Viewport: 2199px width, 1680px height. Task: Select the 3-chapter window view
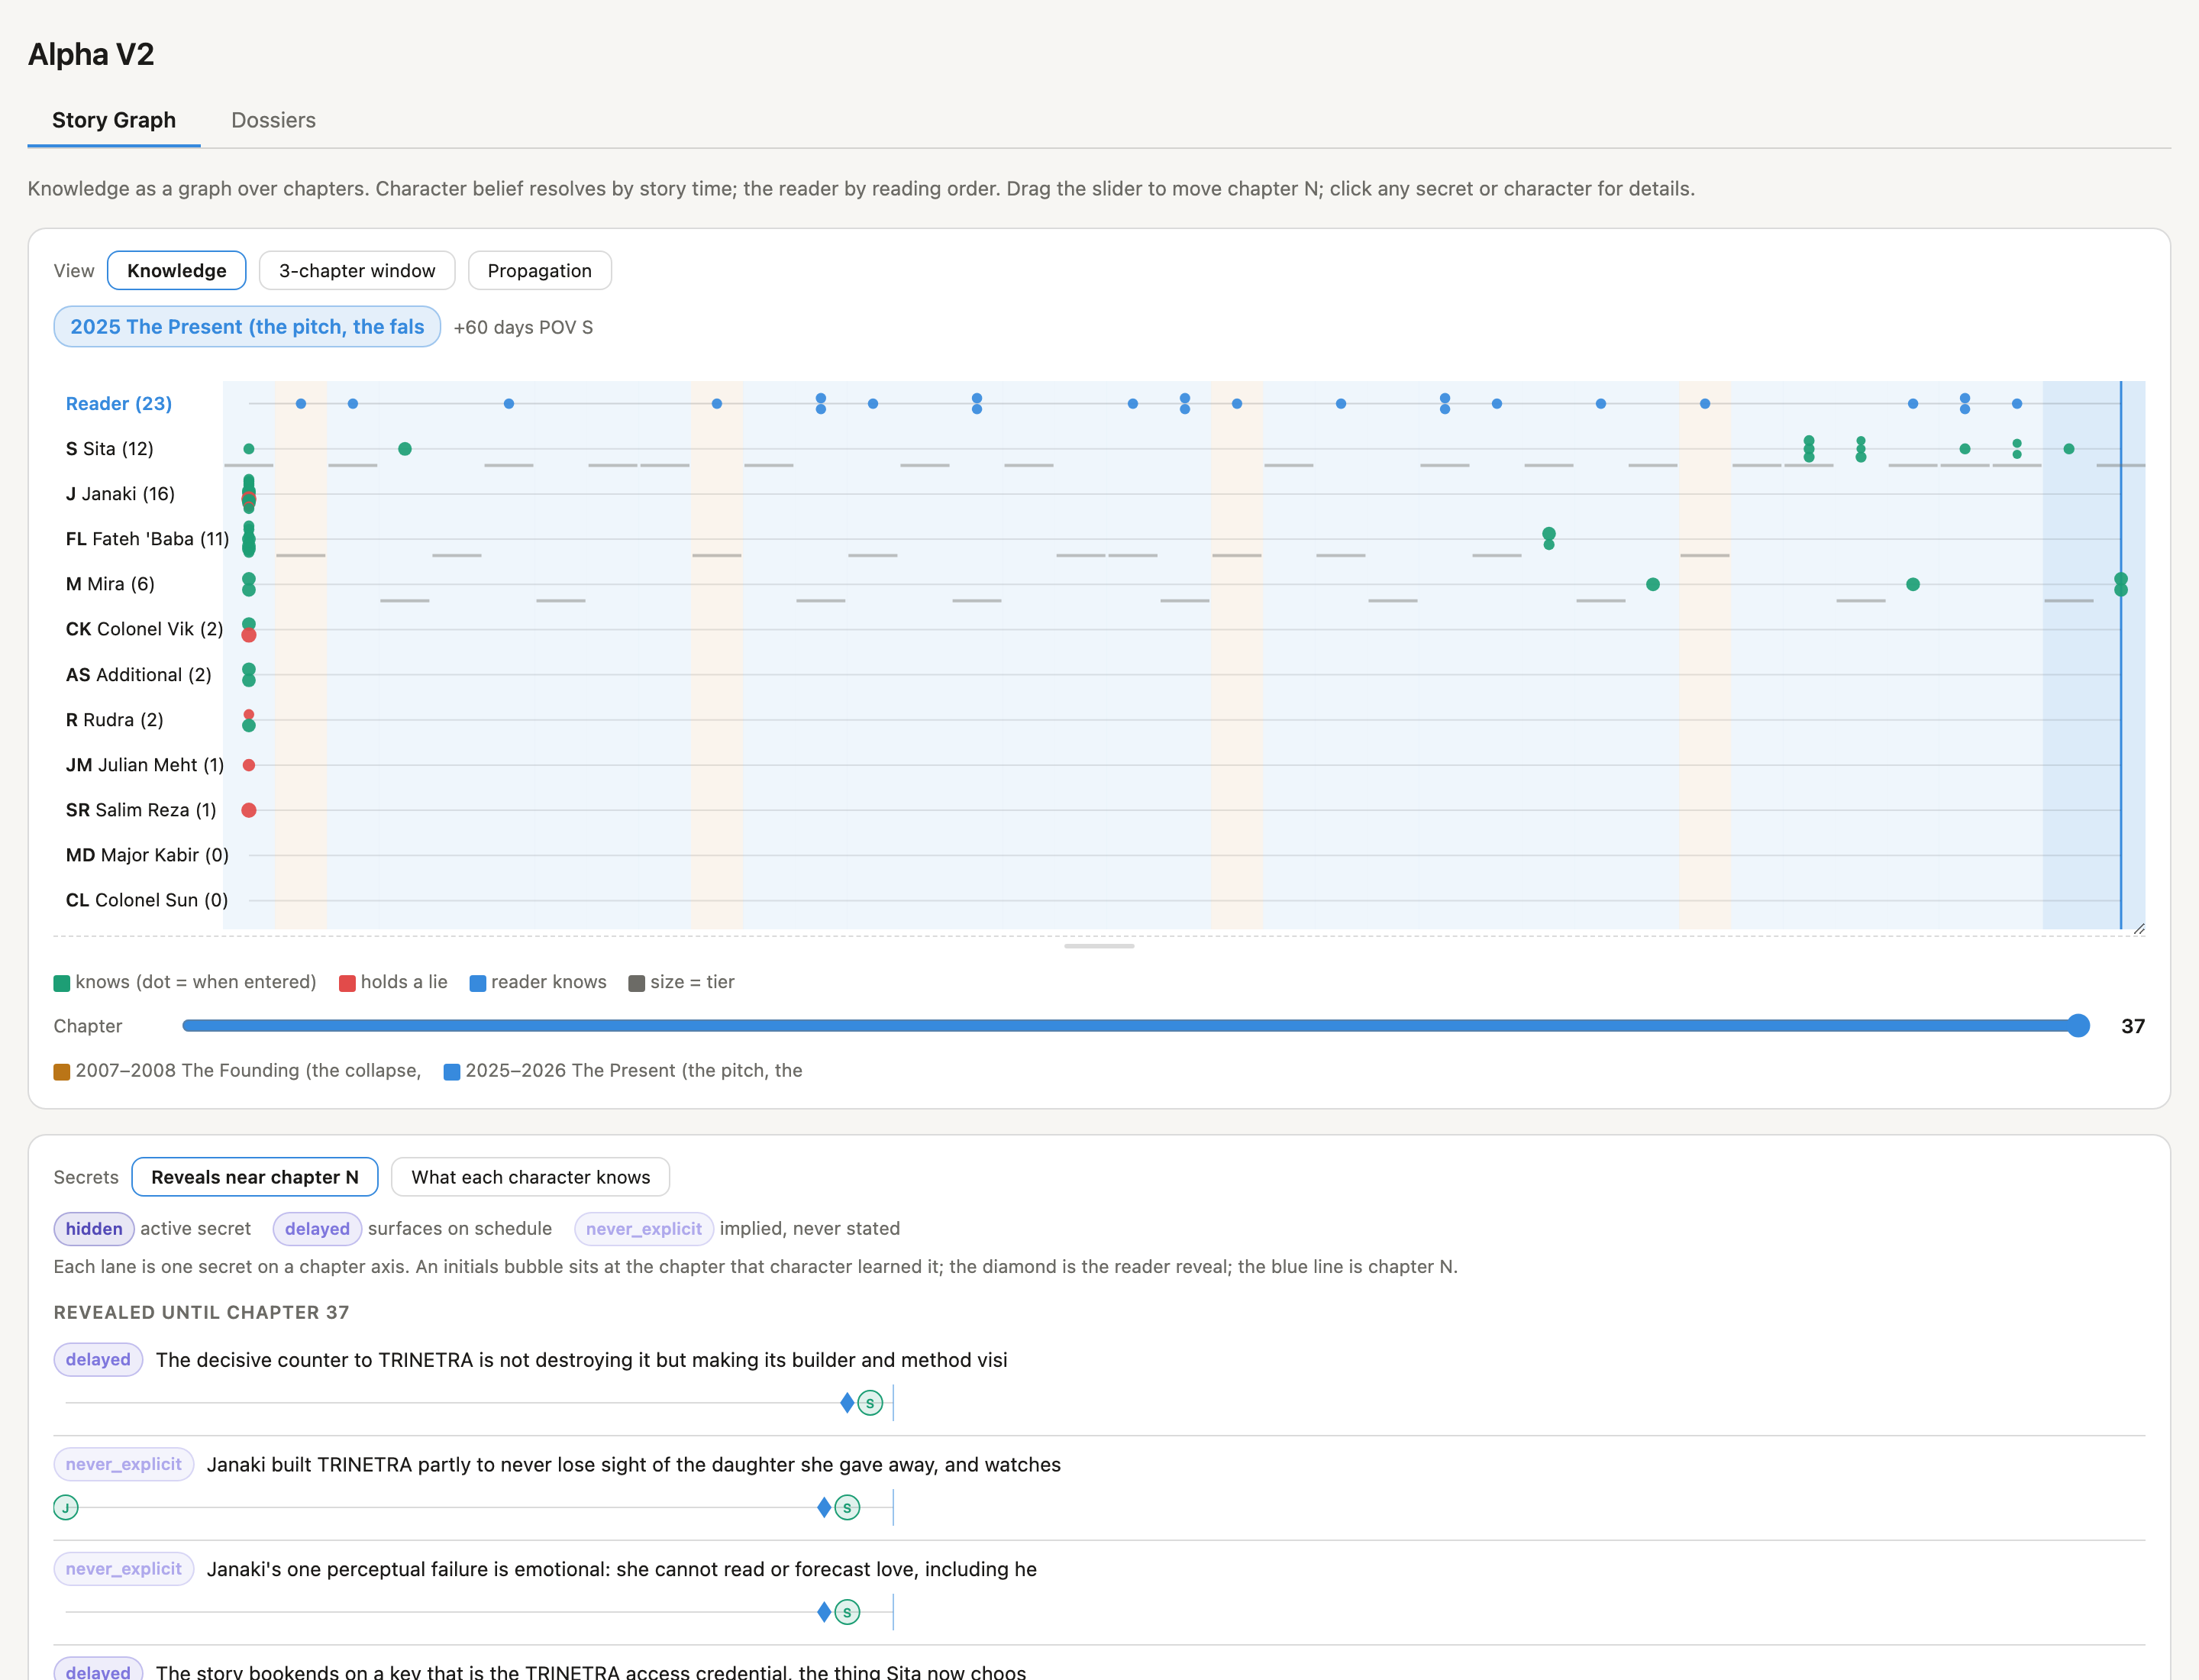point(357,270)
